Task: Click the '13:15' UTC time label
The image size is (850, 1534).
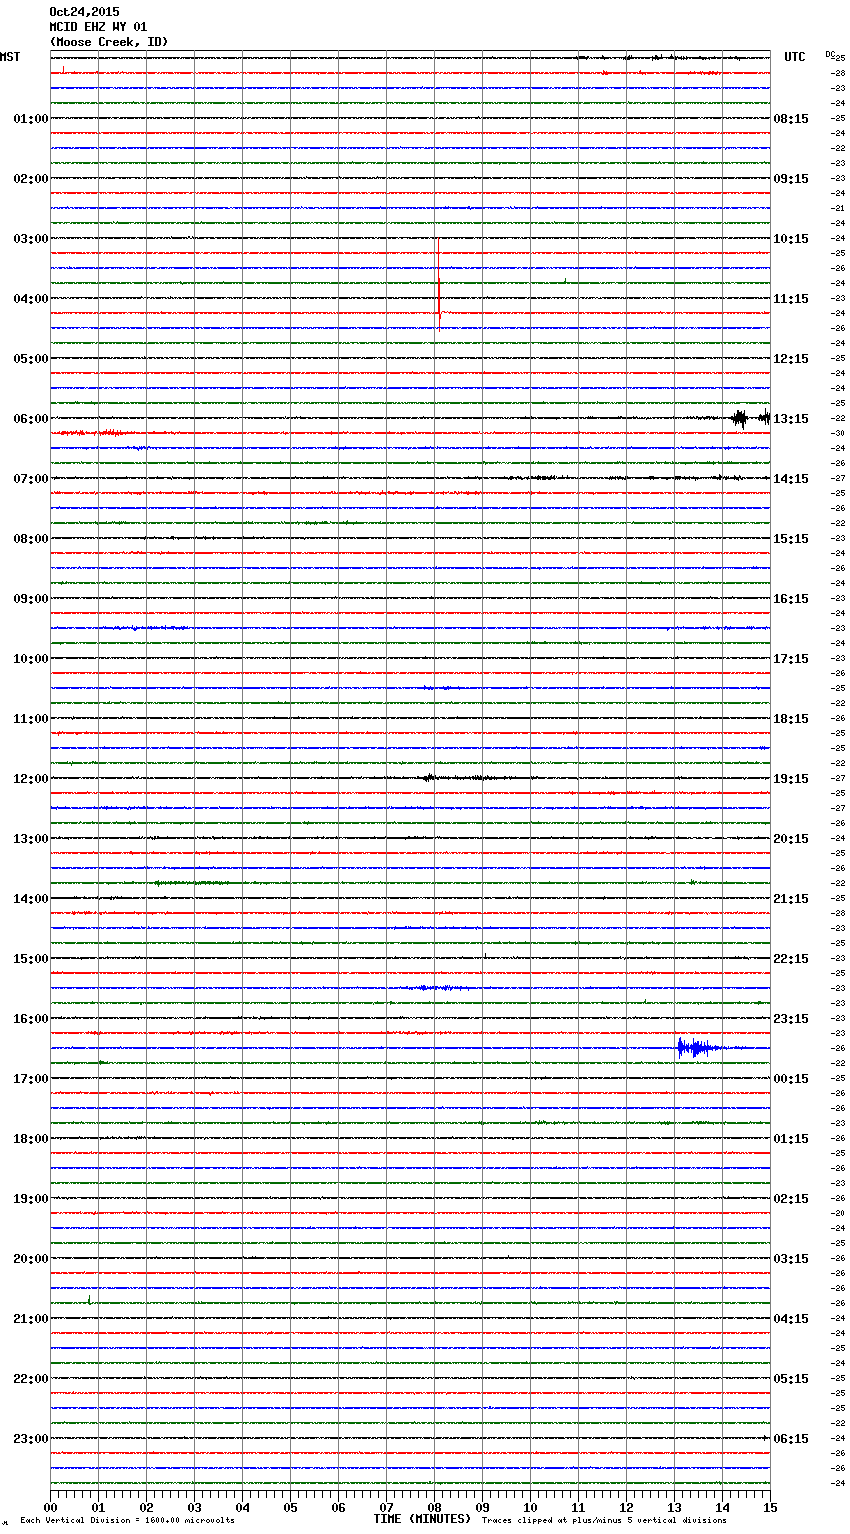Action: tap(791, 419)
